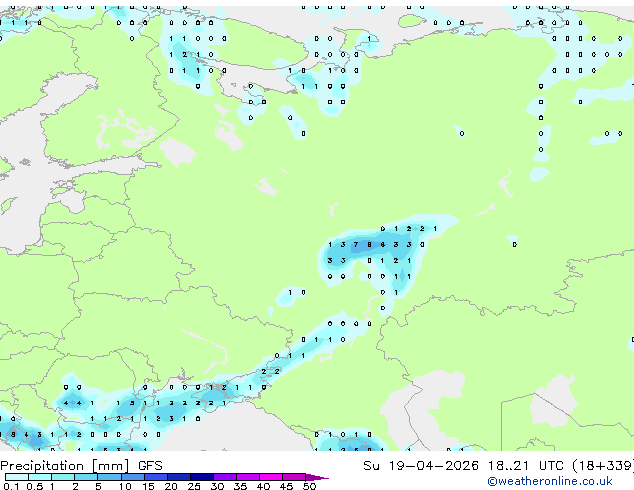Click the 25–30 mm dark blue swatch
Viewport: 634px width, 490px height.
(x=202, y=477)
